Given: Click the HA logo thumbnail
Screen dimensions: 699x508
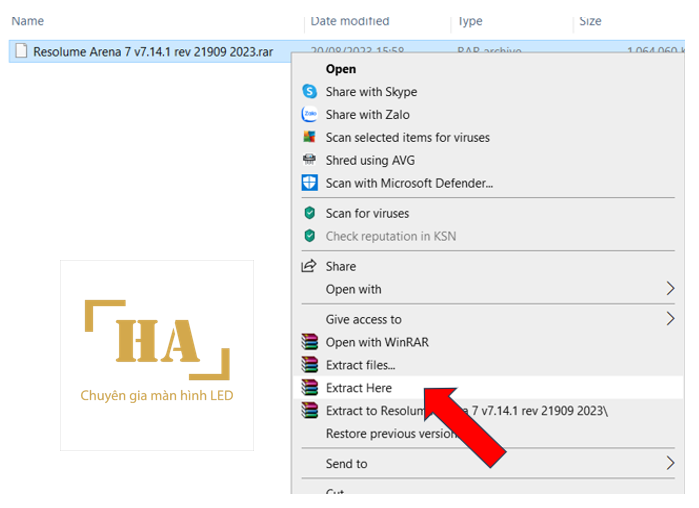Looking at the screenshot, I should (157, 355).
